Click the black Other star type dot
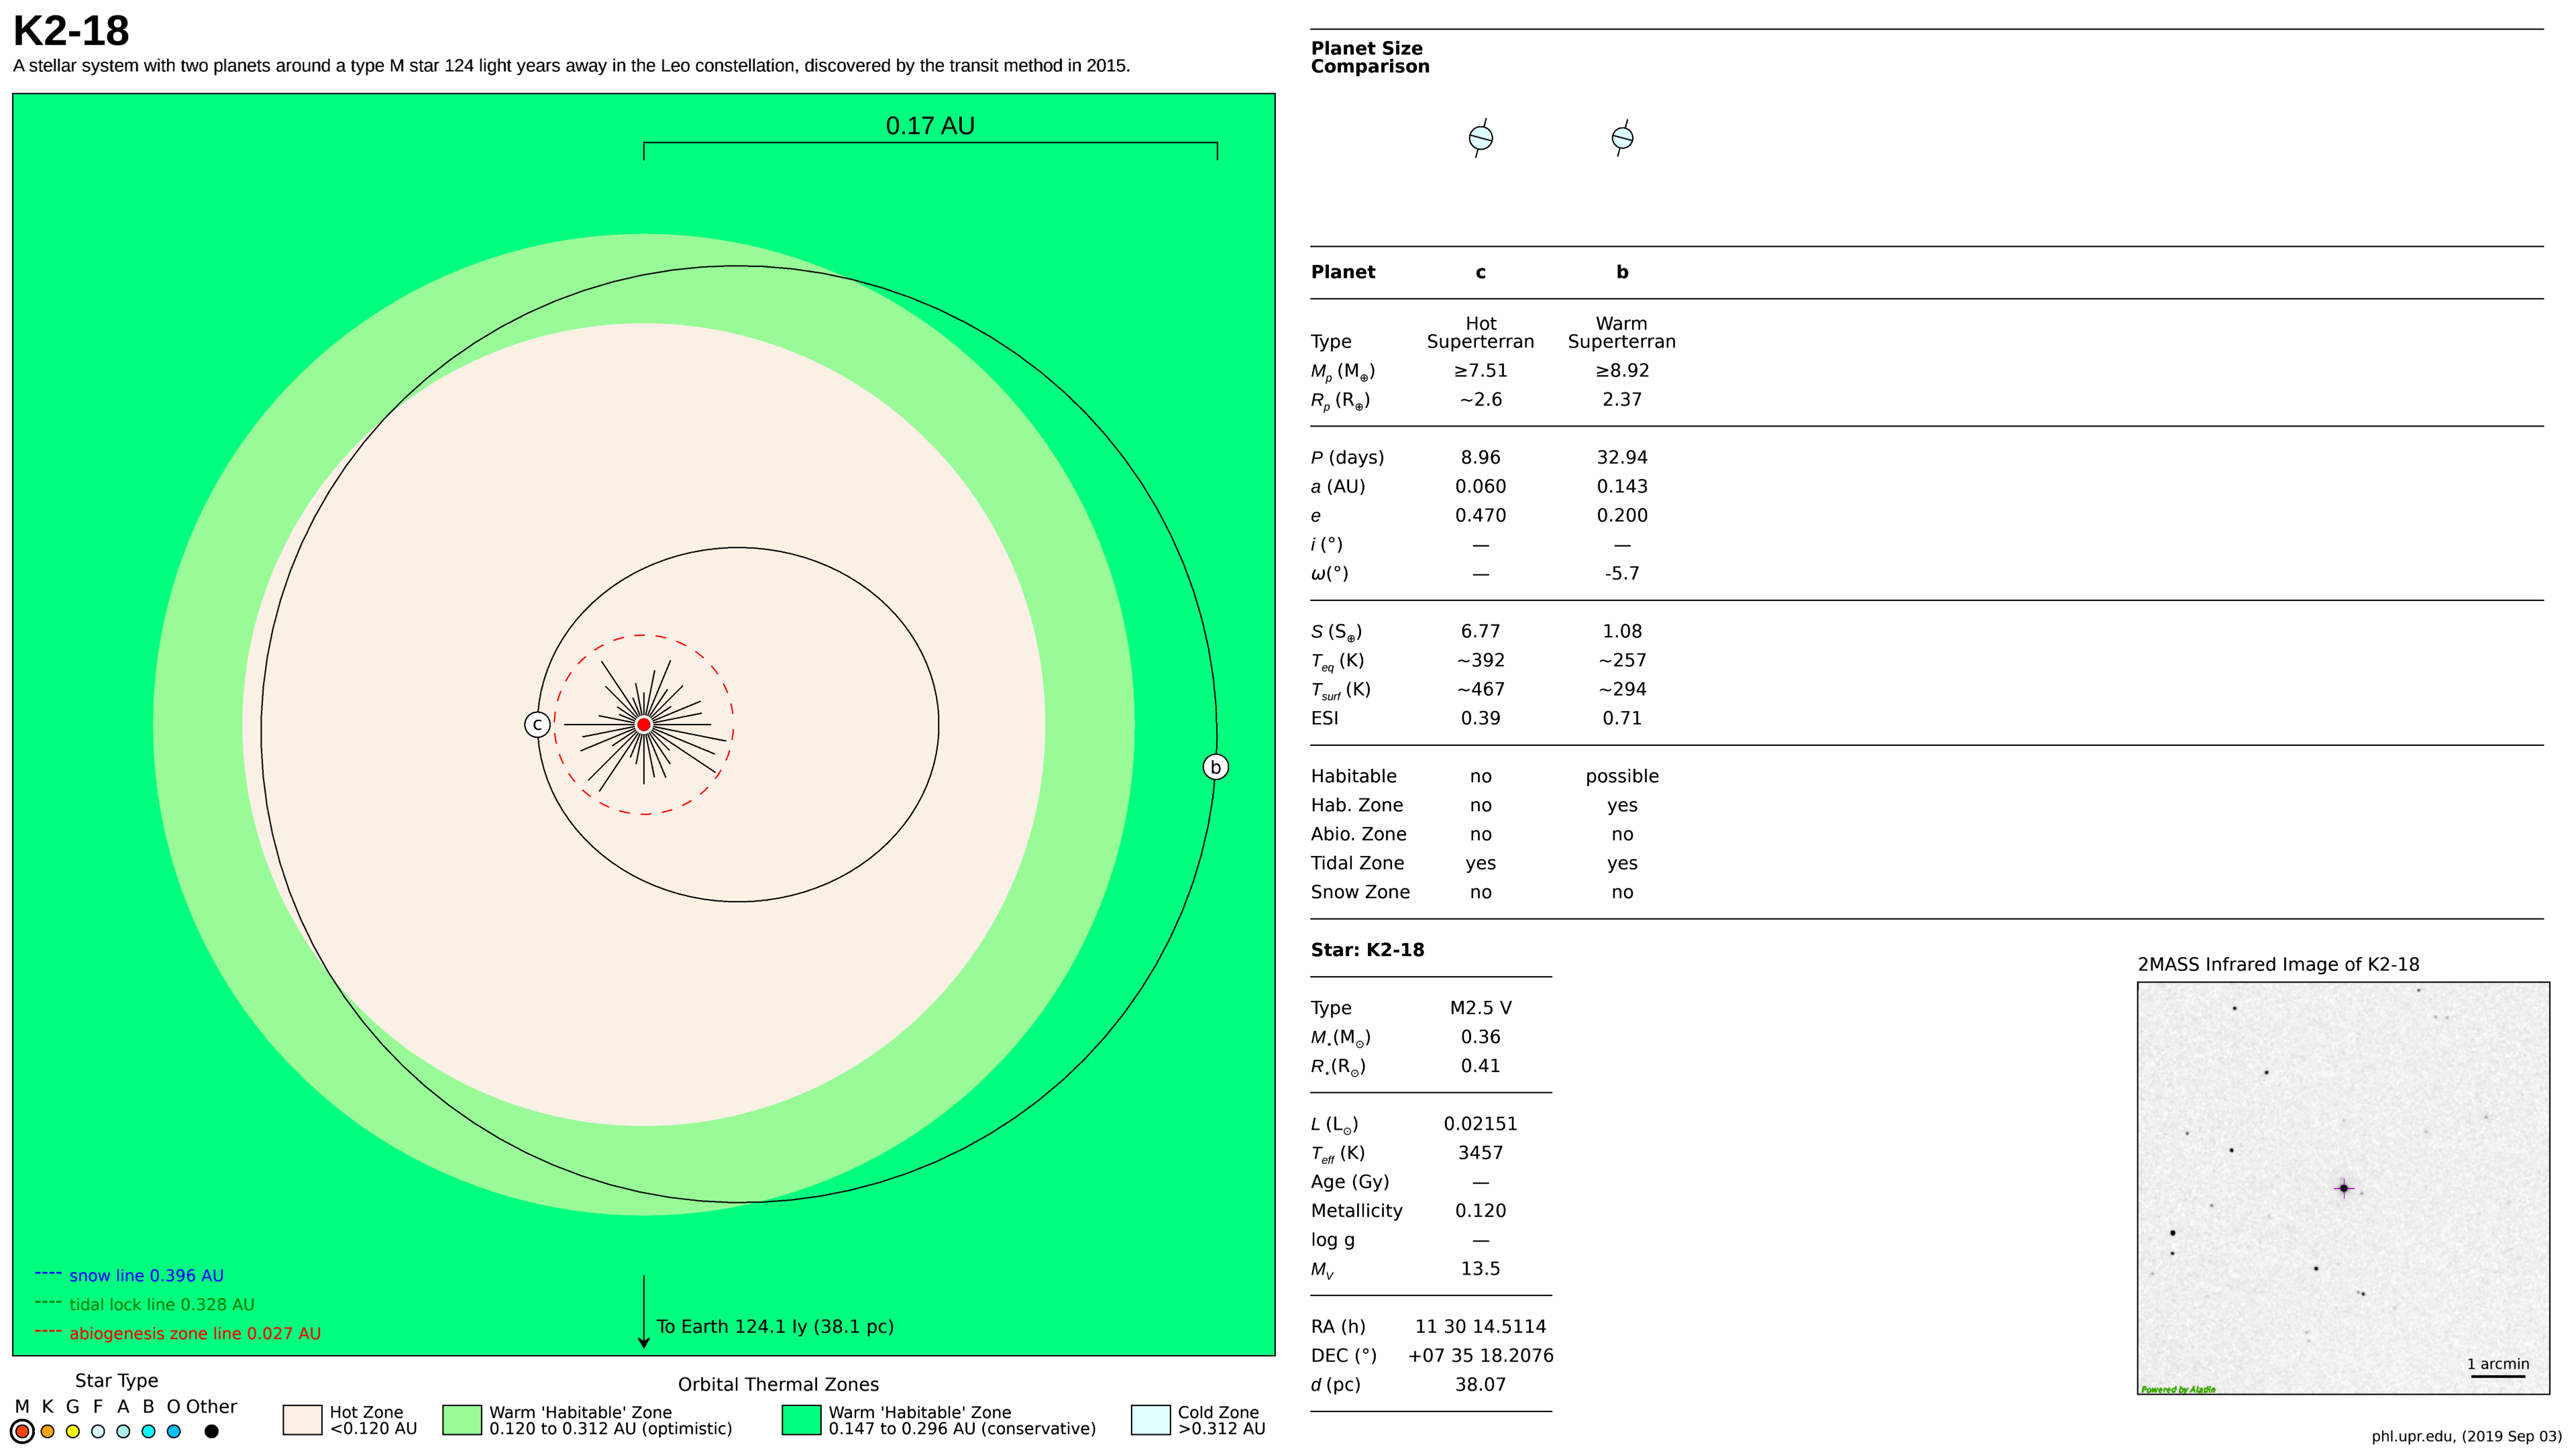2576x1449 pixels. (x=211, y=1431)
